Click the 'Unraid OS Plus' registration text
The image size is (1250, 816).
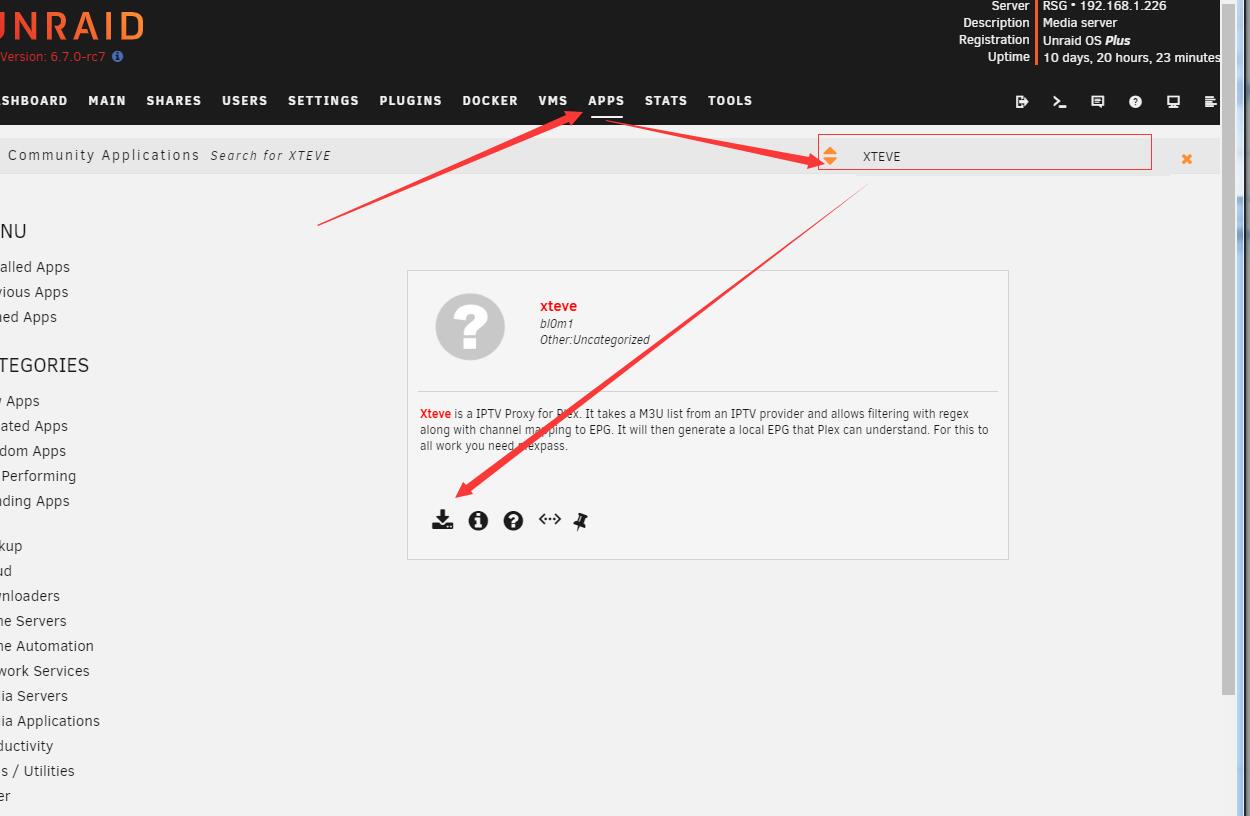1087,41
